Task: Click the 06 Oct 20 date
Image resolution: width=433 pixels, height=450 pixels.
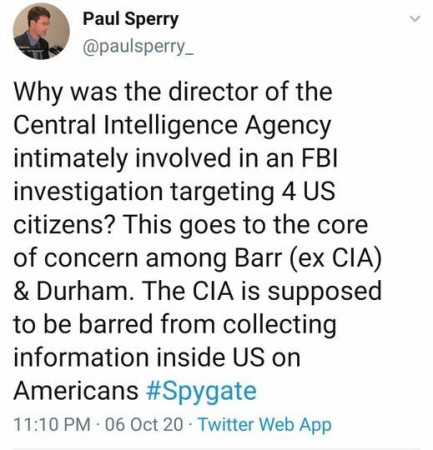Action: point(144,425)
